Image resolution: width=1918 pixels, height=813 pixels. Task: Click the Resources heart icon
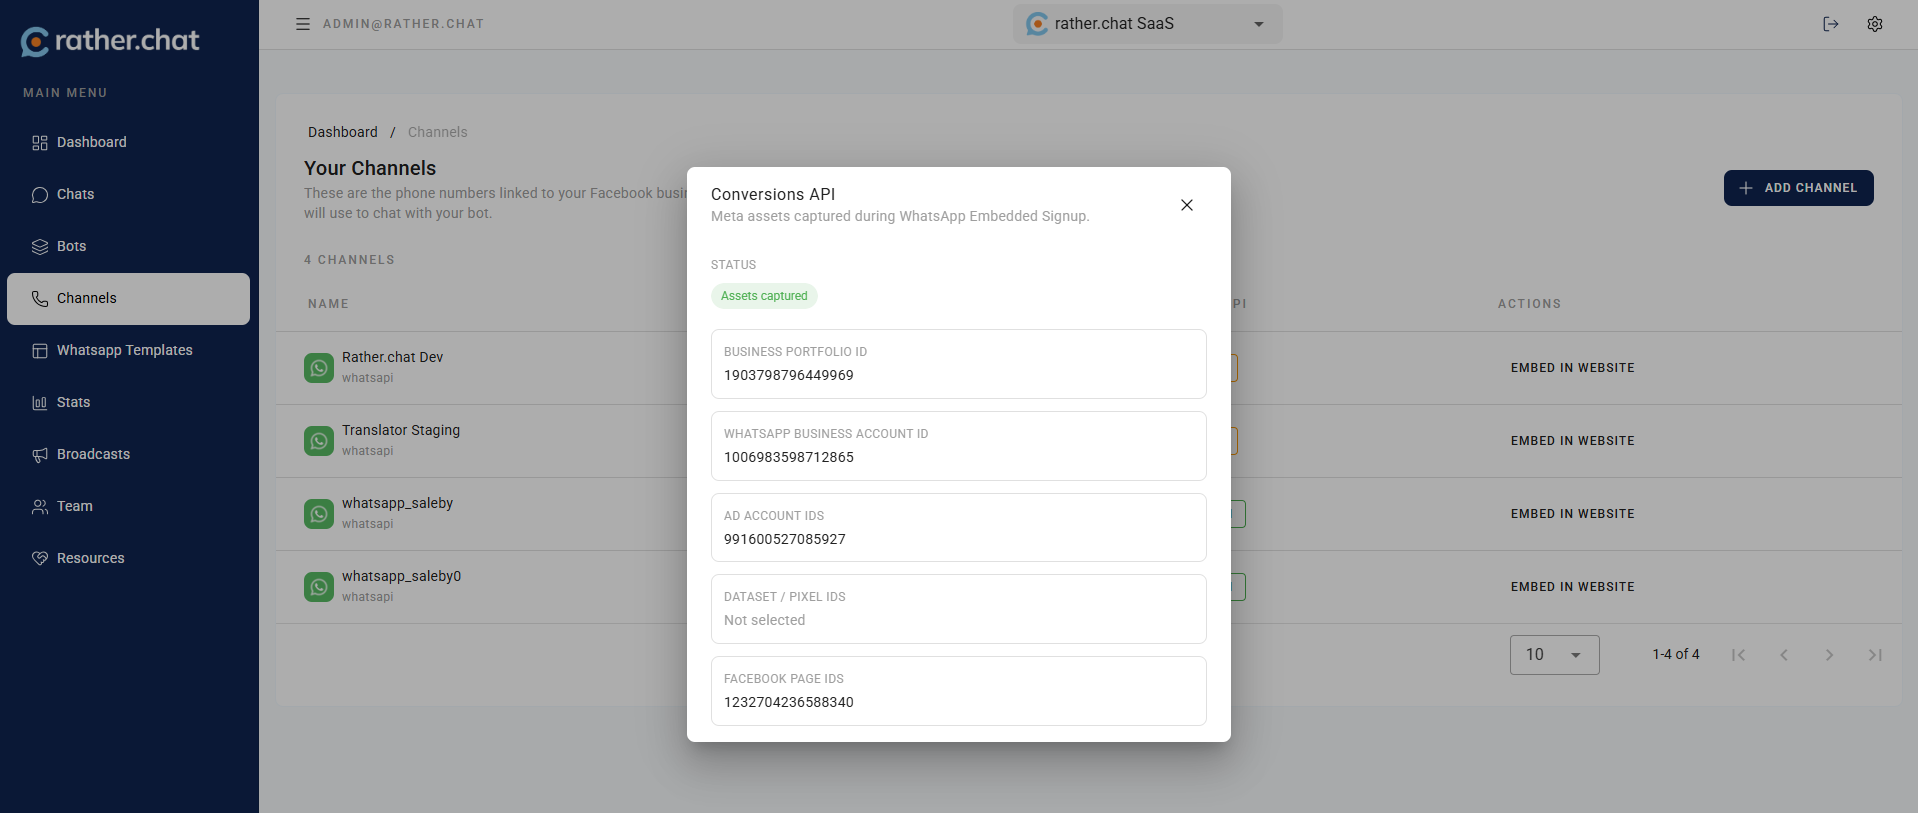[40, 559]
